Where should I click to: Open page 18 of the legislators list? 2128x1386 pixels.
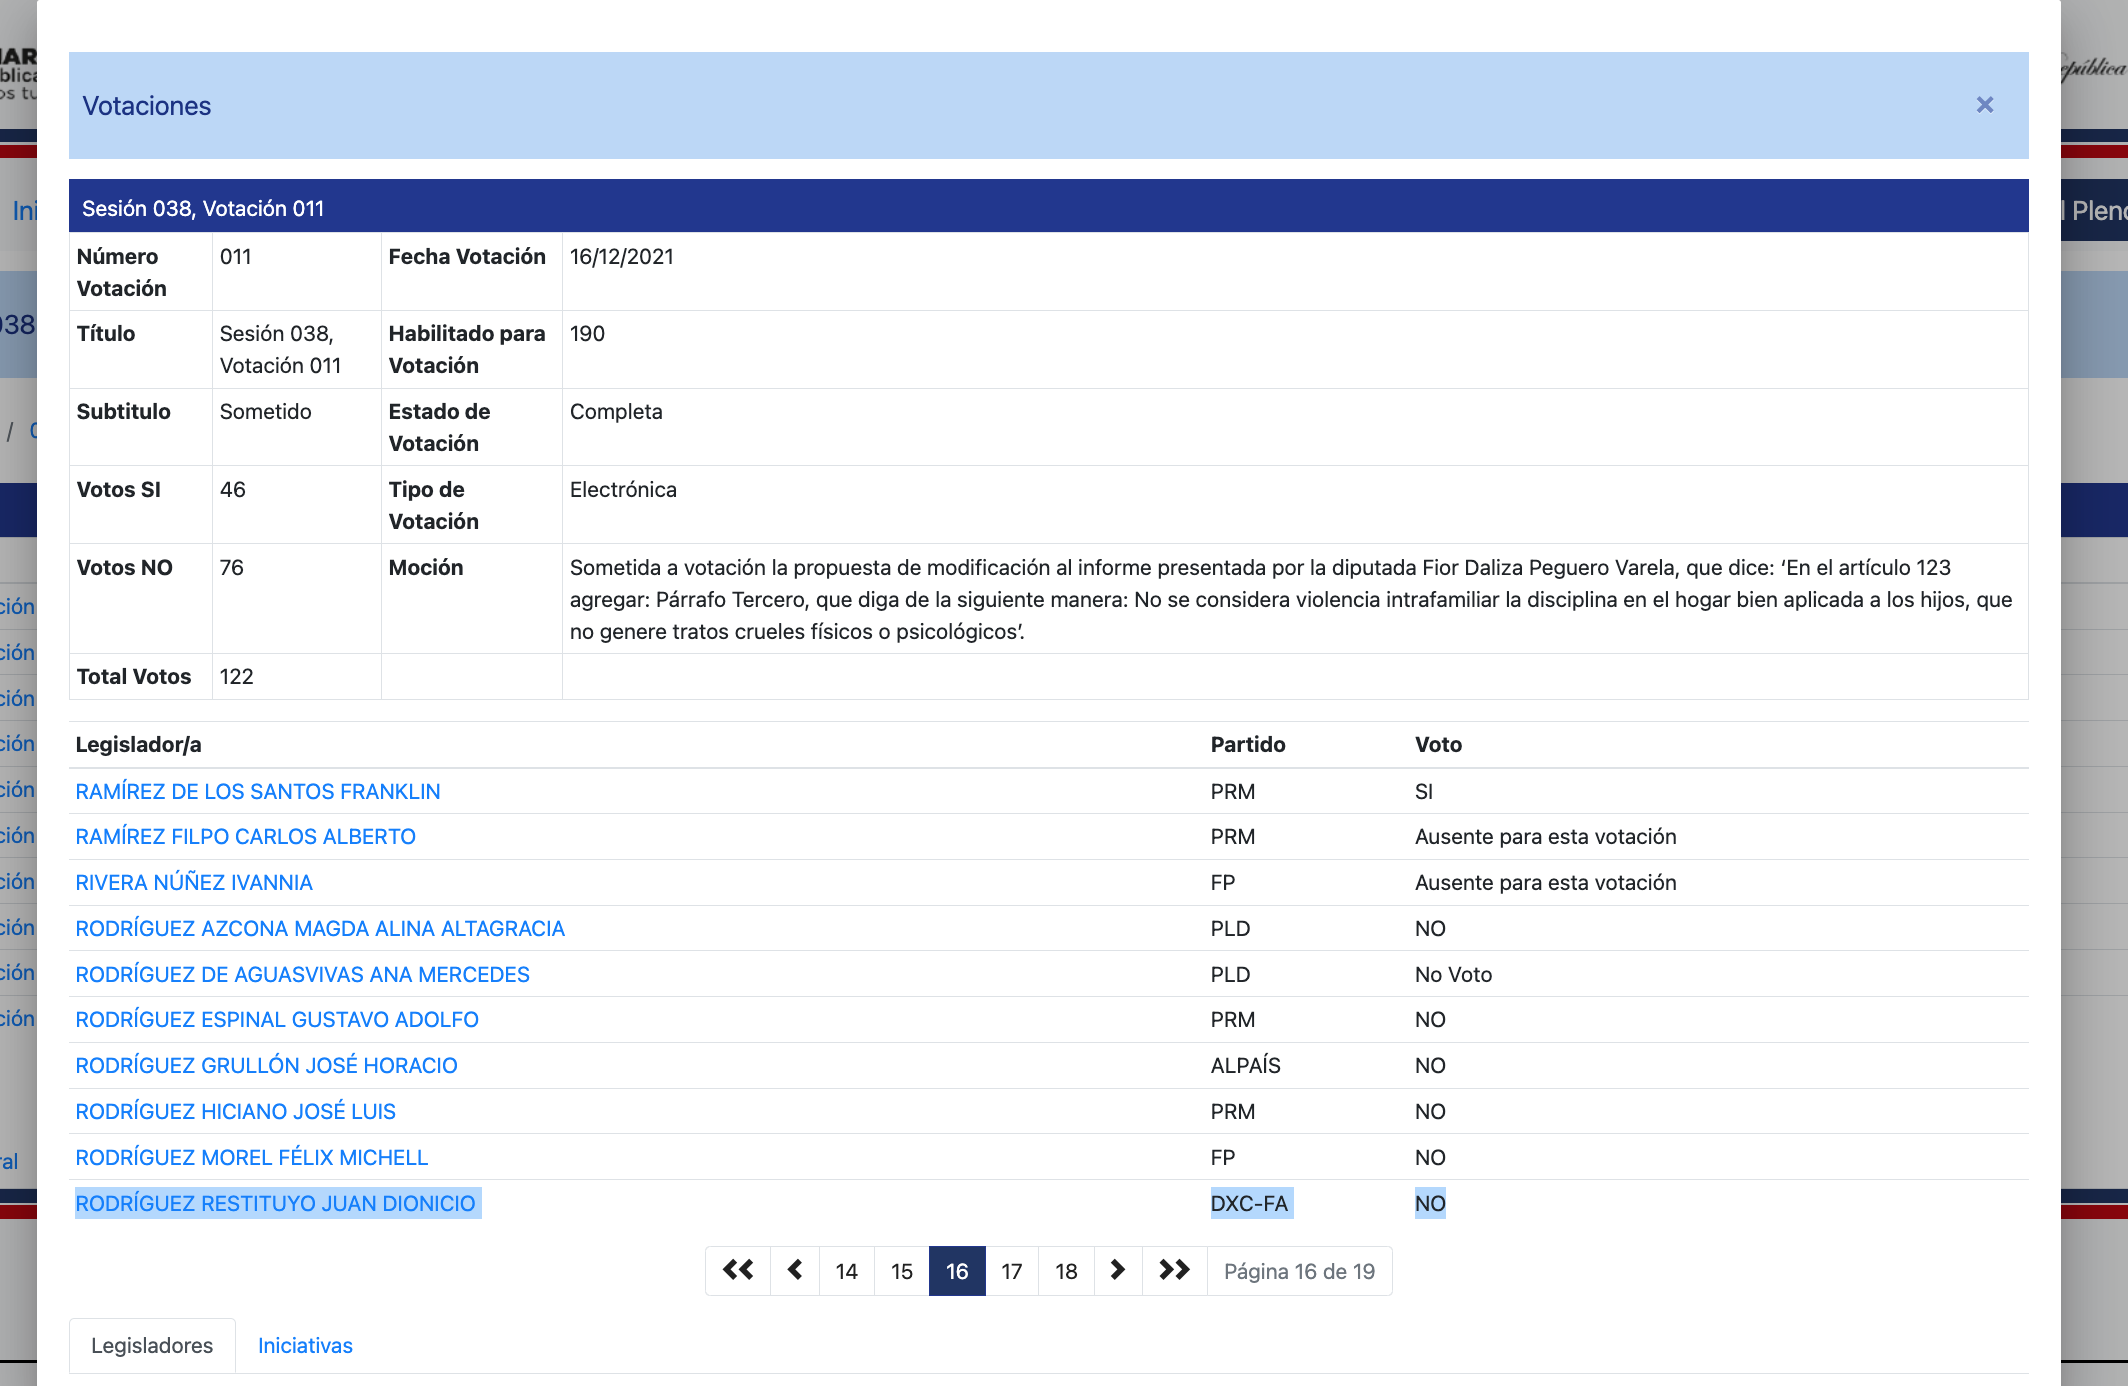point(1066,1271)
